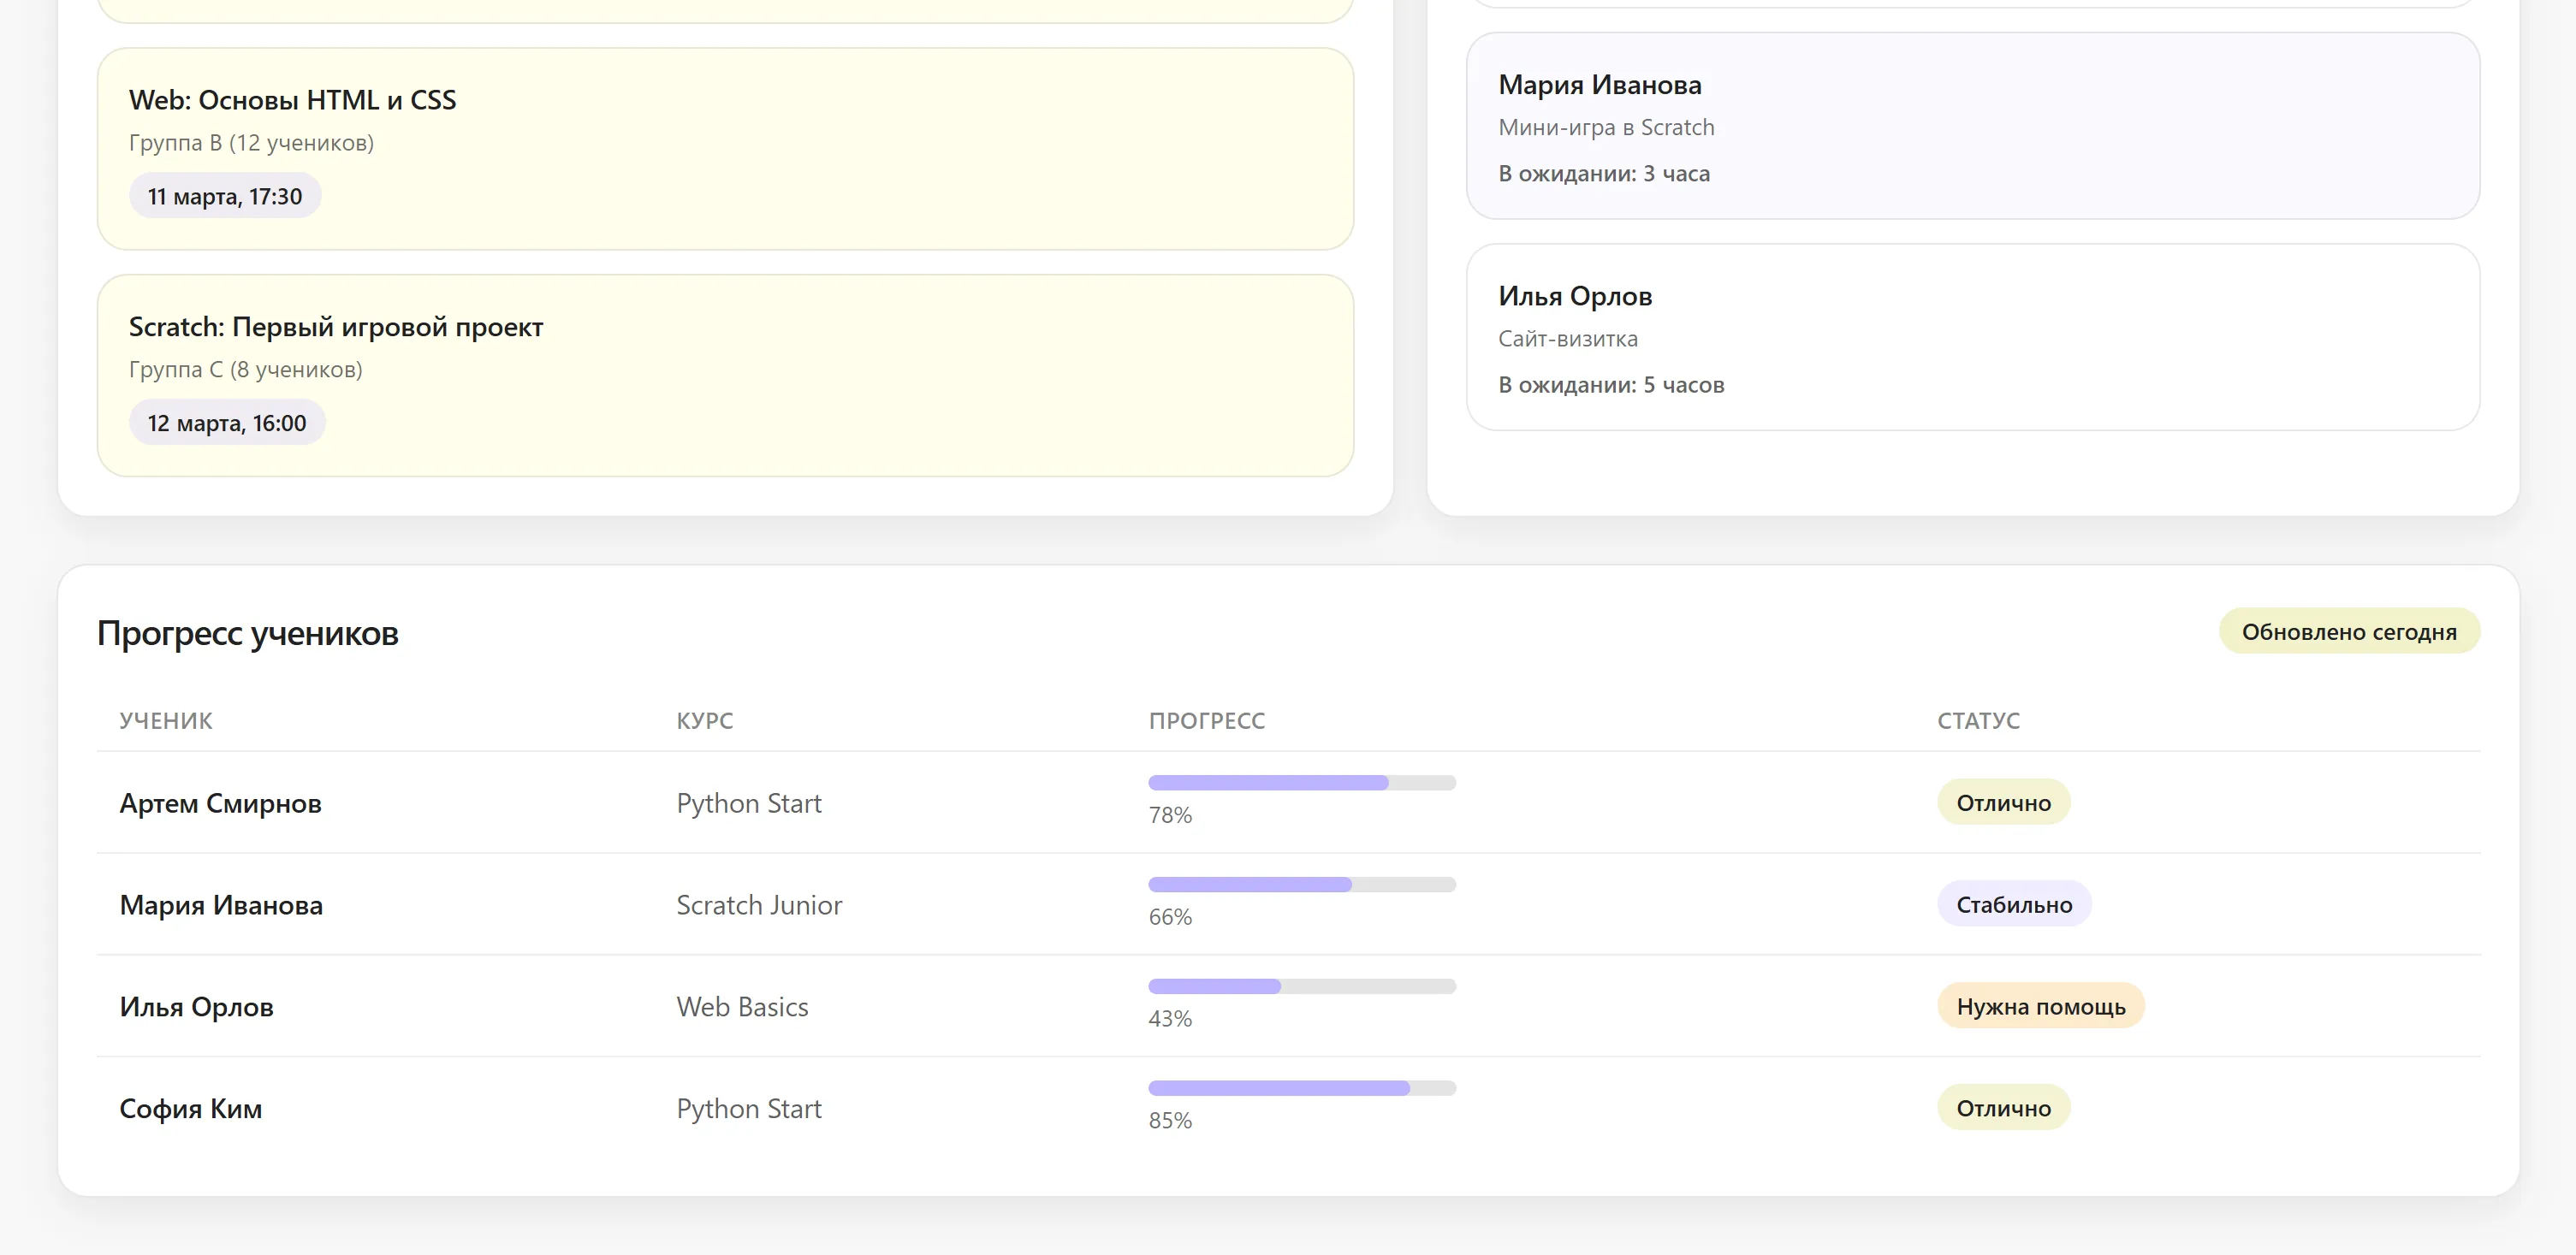Click the 12 марта, 16:00 date badge
Image resolution: width=2576 pixels, height=1255 pixels.
(227, 423)
